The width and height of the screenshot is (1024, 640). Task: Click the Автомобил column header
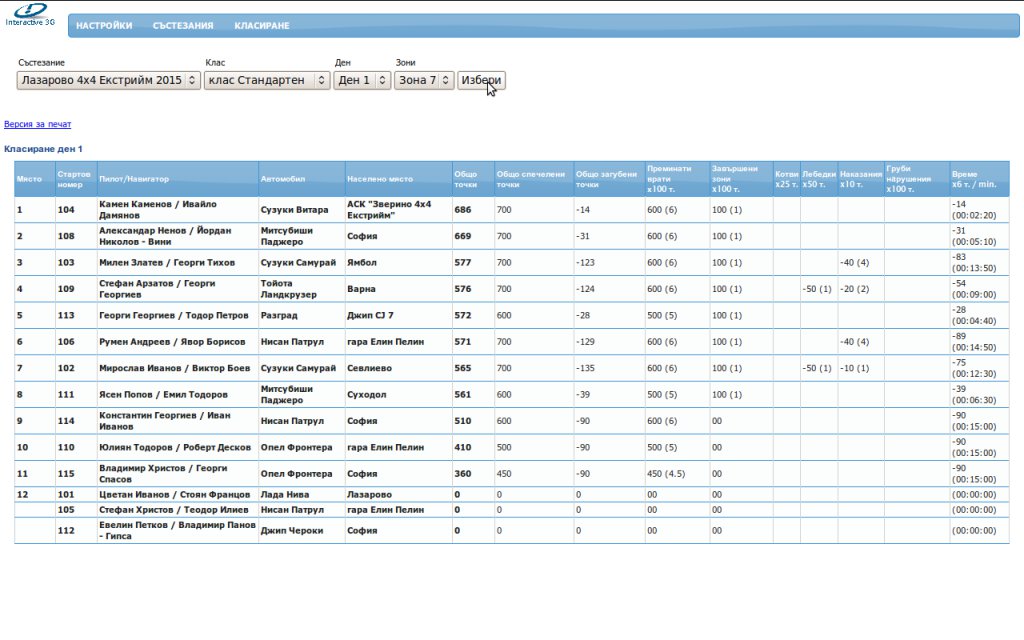(x=280, y=179)
